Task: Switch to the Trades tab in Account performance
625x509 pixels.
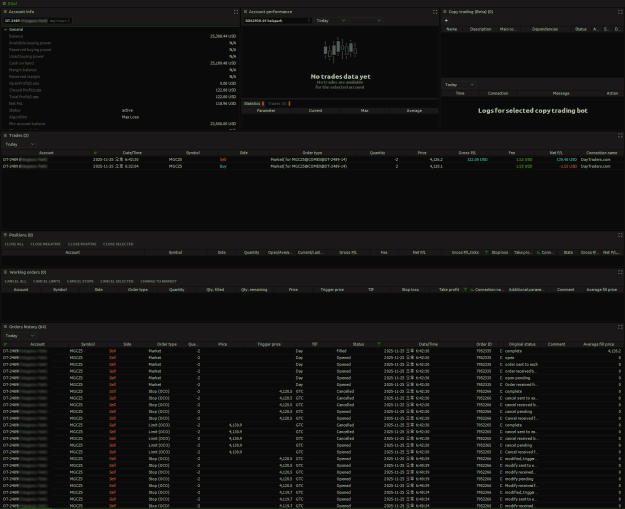Action: point(279,103)
